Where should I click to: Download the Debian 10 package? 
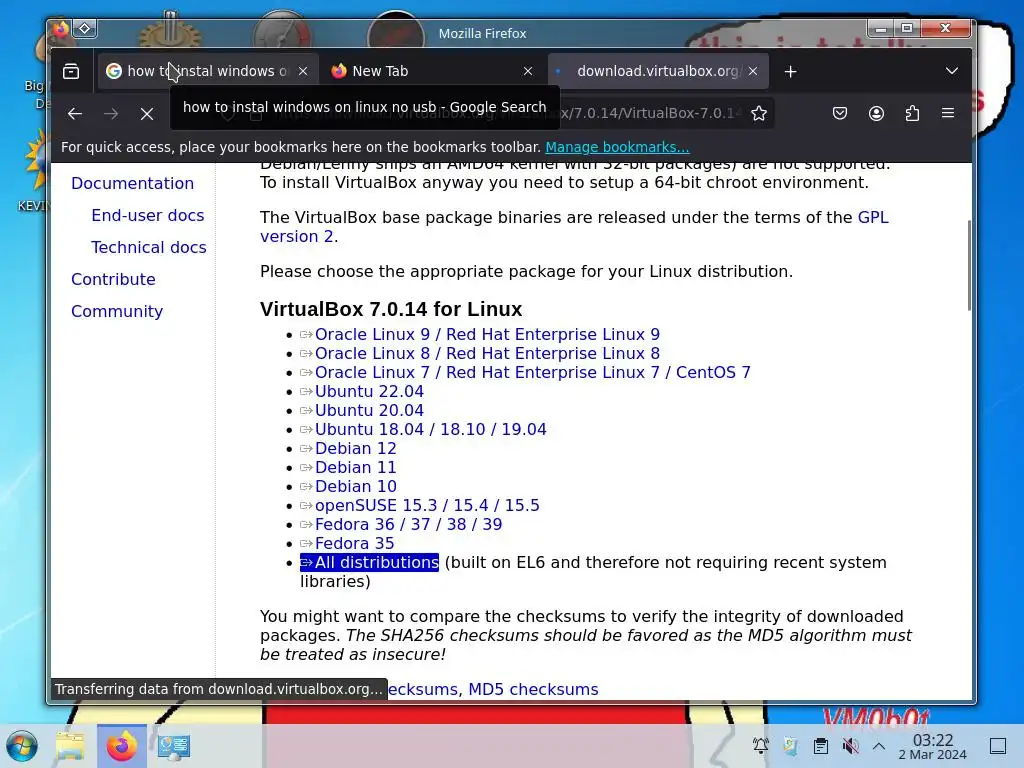(355, 486)
